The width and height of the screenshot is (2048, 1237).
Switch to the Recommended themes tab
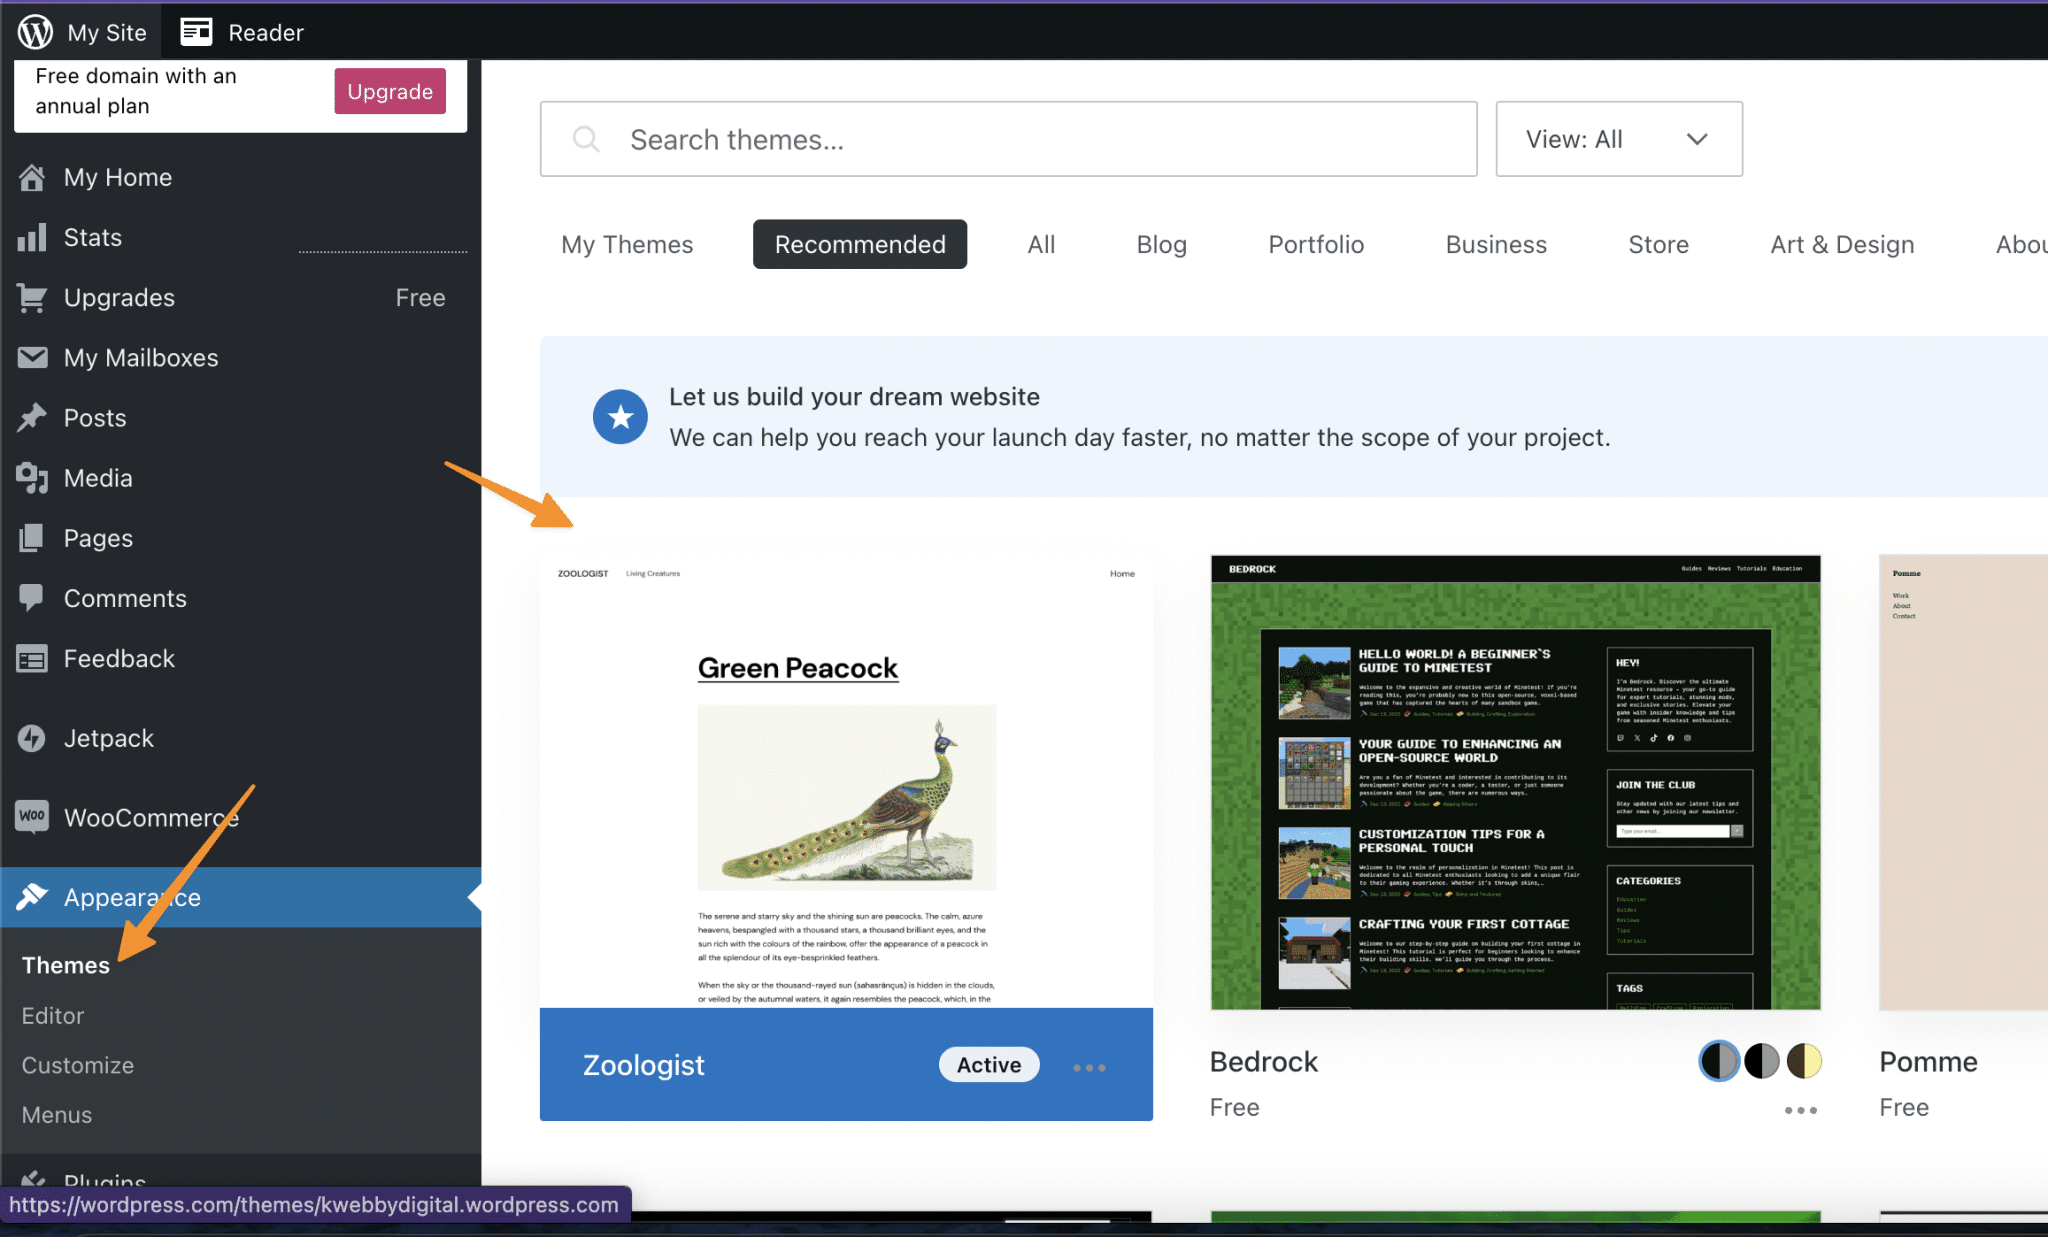point(859,244)
